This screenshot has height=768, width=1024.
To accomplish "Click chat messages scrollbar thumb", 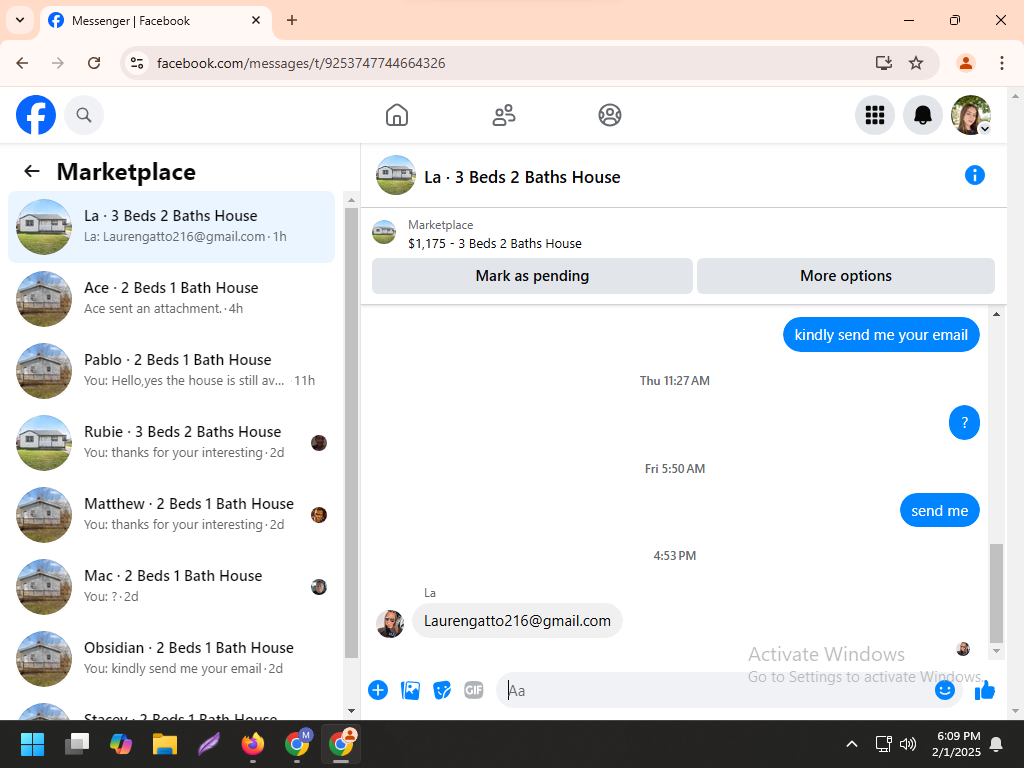I will coord(996,593).
